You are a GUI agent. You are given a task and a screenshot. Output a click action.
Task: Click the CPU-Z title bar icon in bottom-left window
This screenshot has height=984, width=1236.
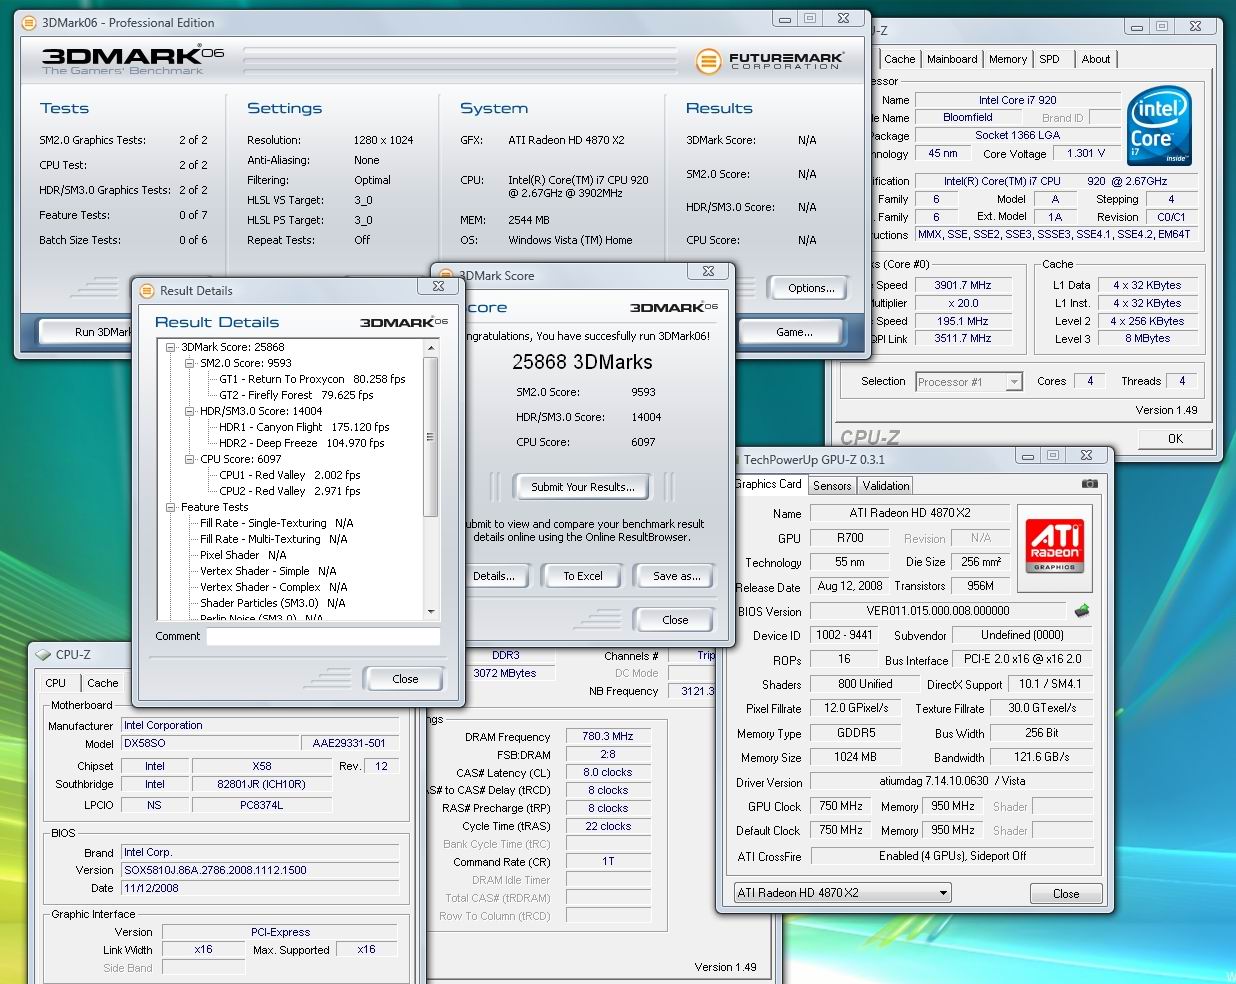(42, 655)
